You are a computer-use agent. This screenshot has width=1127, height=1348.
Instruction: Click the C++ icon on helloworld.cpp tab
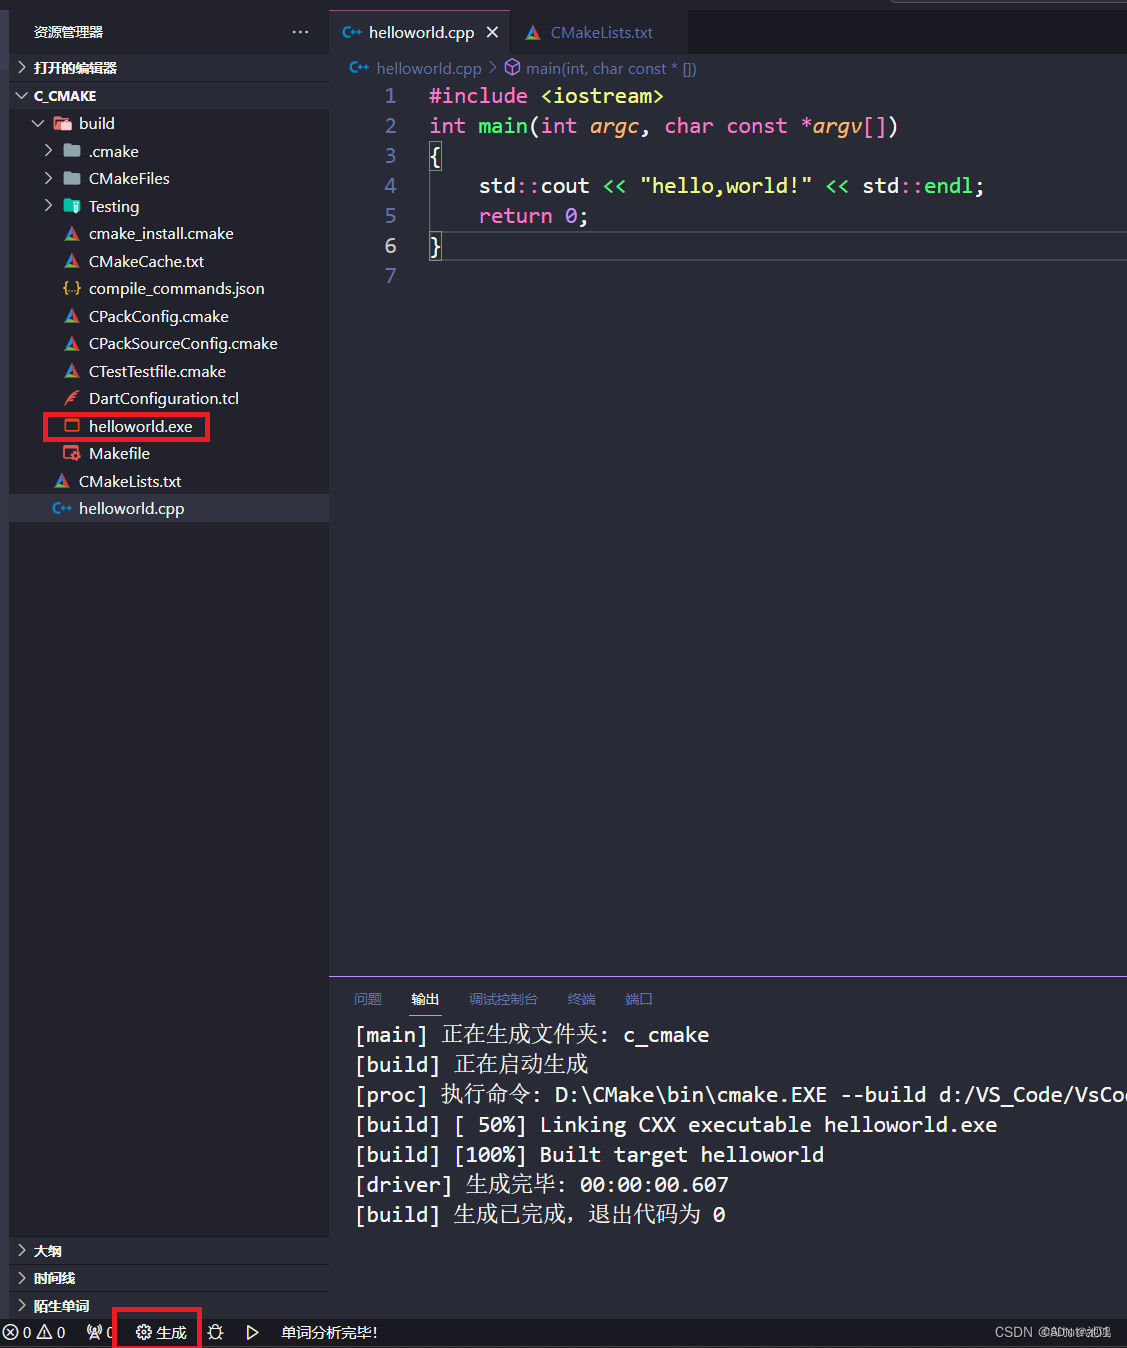(352, 32)
